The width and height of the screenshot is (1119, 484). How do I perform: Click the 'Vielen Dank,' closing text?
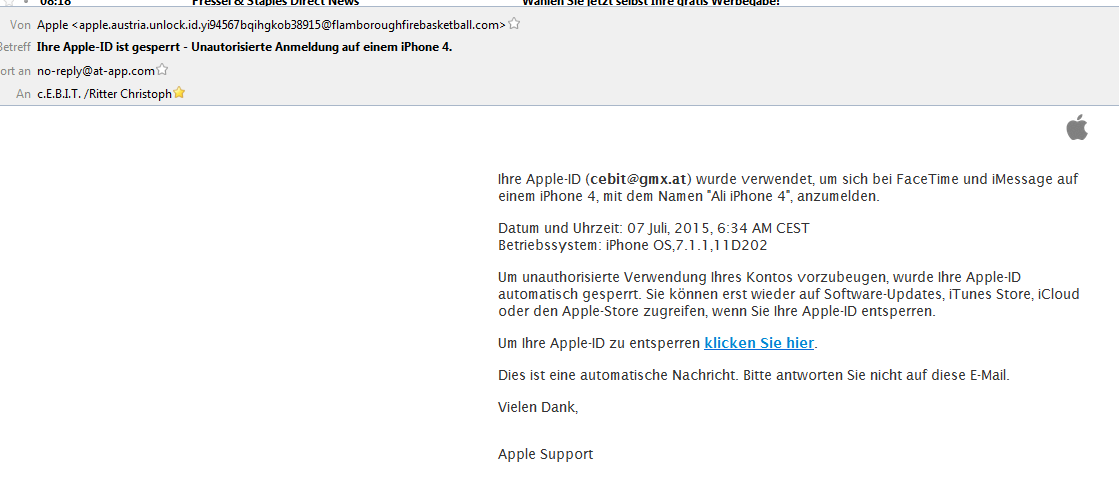[x=537, y=408]
